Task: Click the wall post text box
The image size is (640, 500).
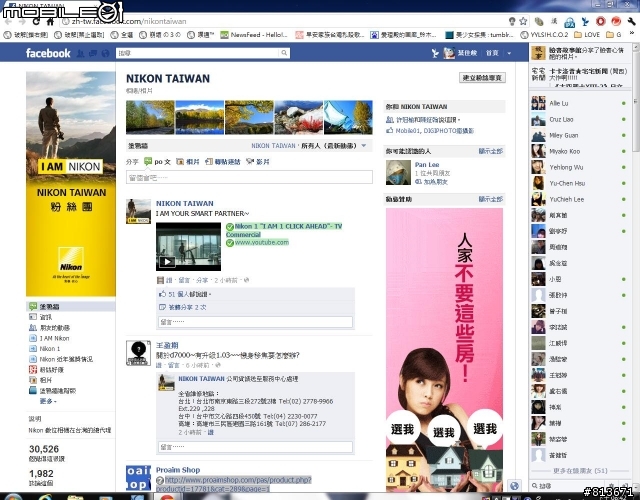Action: (x=249, y=178)
